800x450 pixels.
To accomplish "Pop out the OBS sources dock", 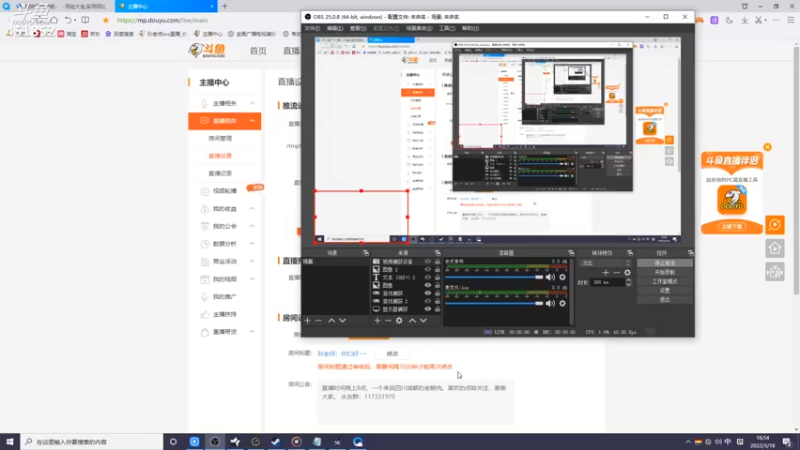I will [x=437, y=253].
